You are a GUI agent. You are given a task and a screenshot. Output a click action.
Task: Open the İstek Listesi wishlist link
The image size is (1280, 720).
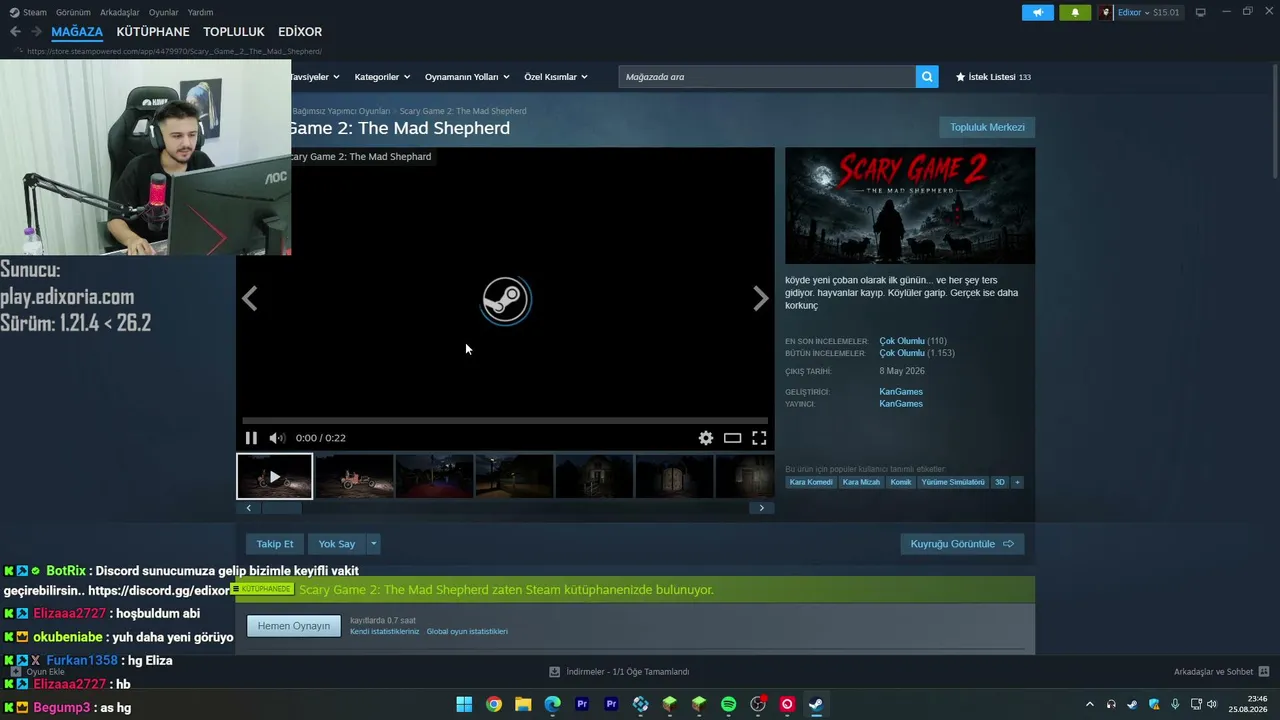click(993, 77)
